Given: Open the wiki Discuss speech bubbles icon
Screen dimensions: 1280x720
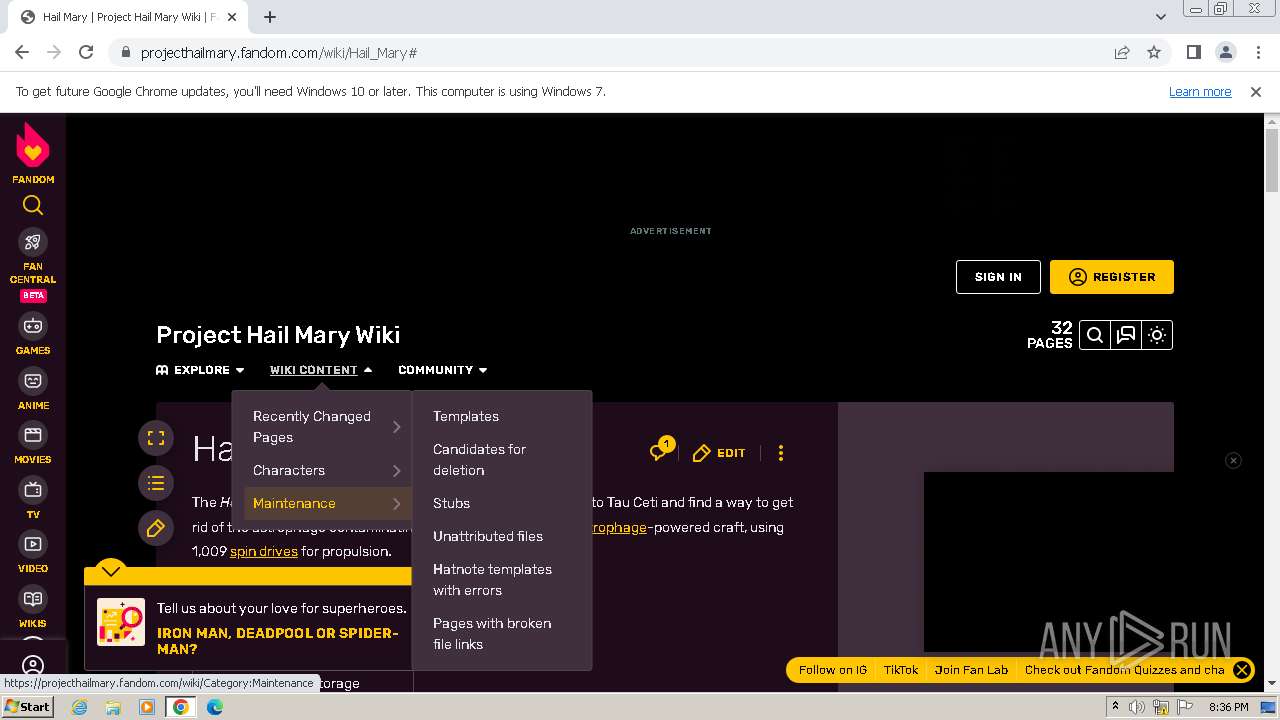Looking at the screenshot, I should pyautogui.click(x=1126, y=335).
